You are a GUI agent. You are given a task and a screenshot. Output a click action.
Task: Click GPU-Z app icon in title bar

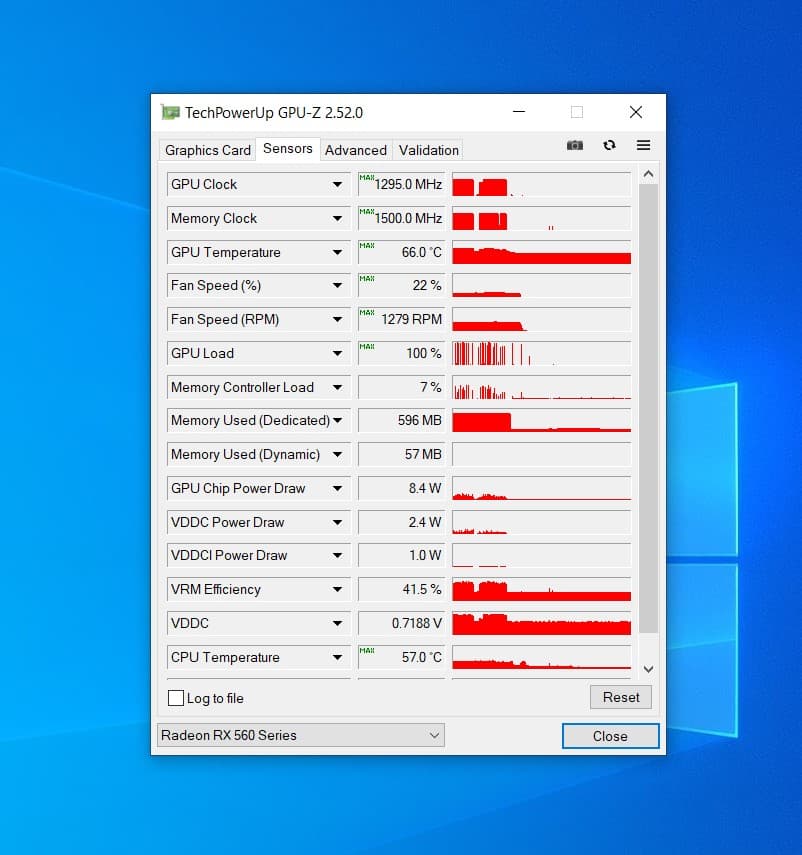point(170,112)
